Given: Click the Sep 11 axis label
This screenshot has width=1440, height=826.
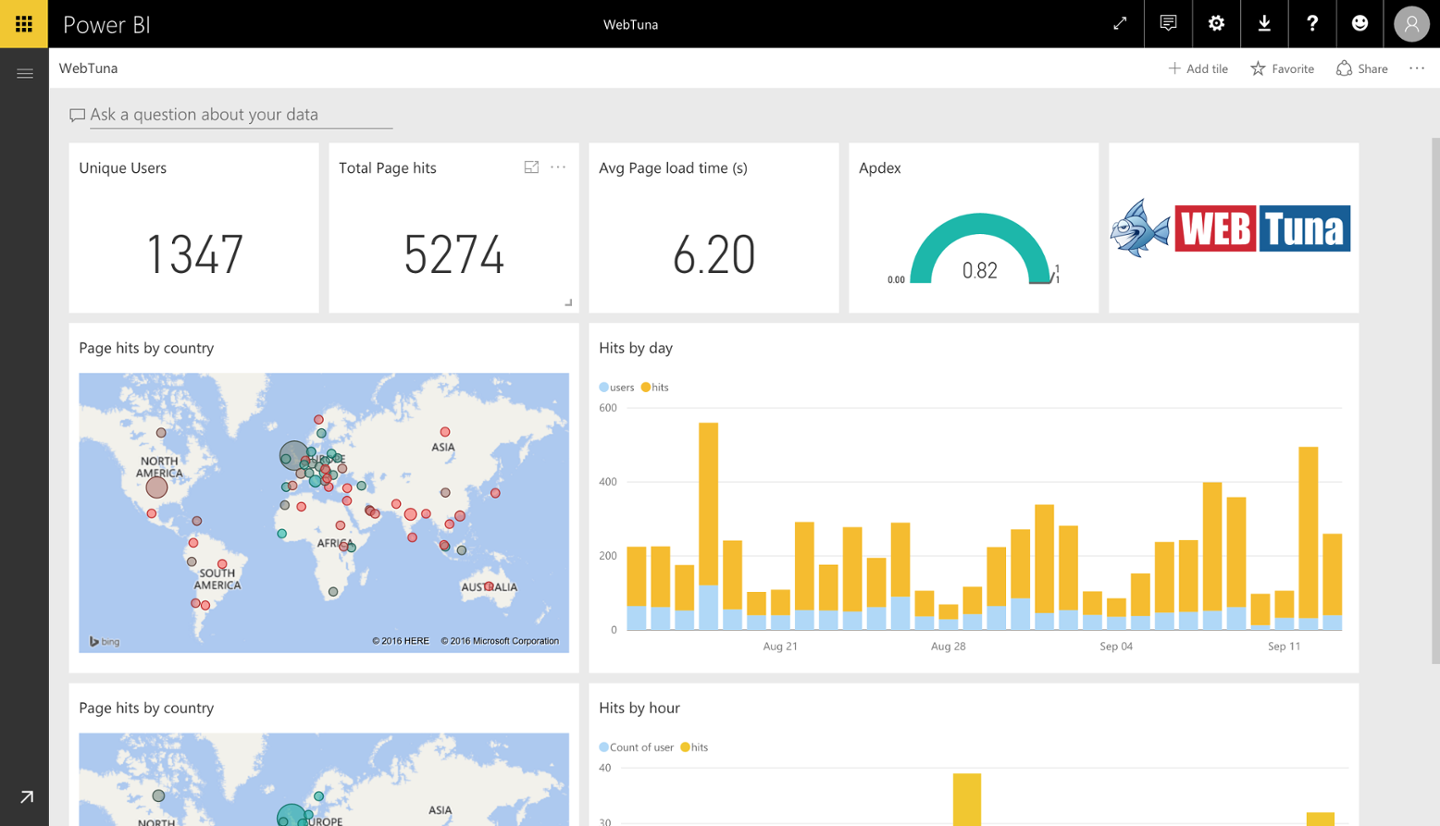Looking at the screenshot, I should coord(1284,646).
